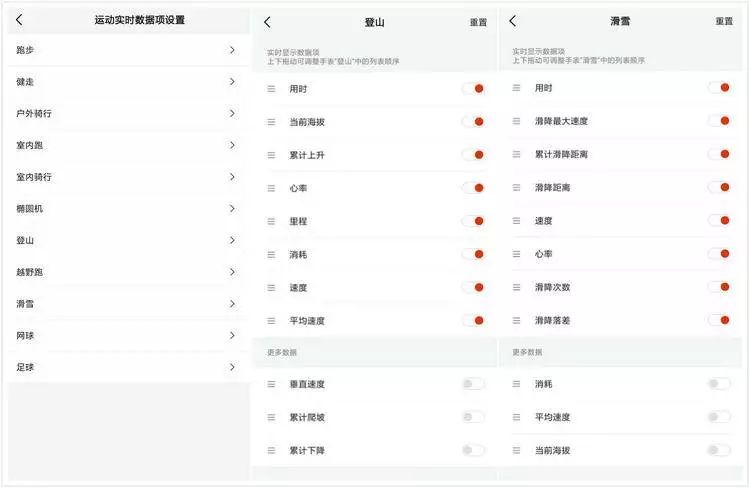Open 滑雪 settings chevron
750x488 pixels.
232,304
